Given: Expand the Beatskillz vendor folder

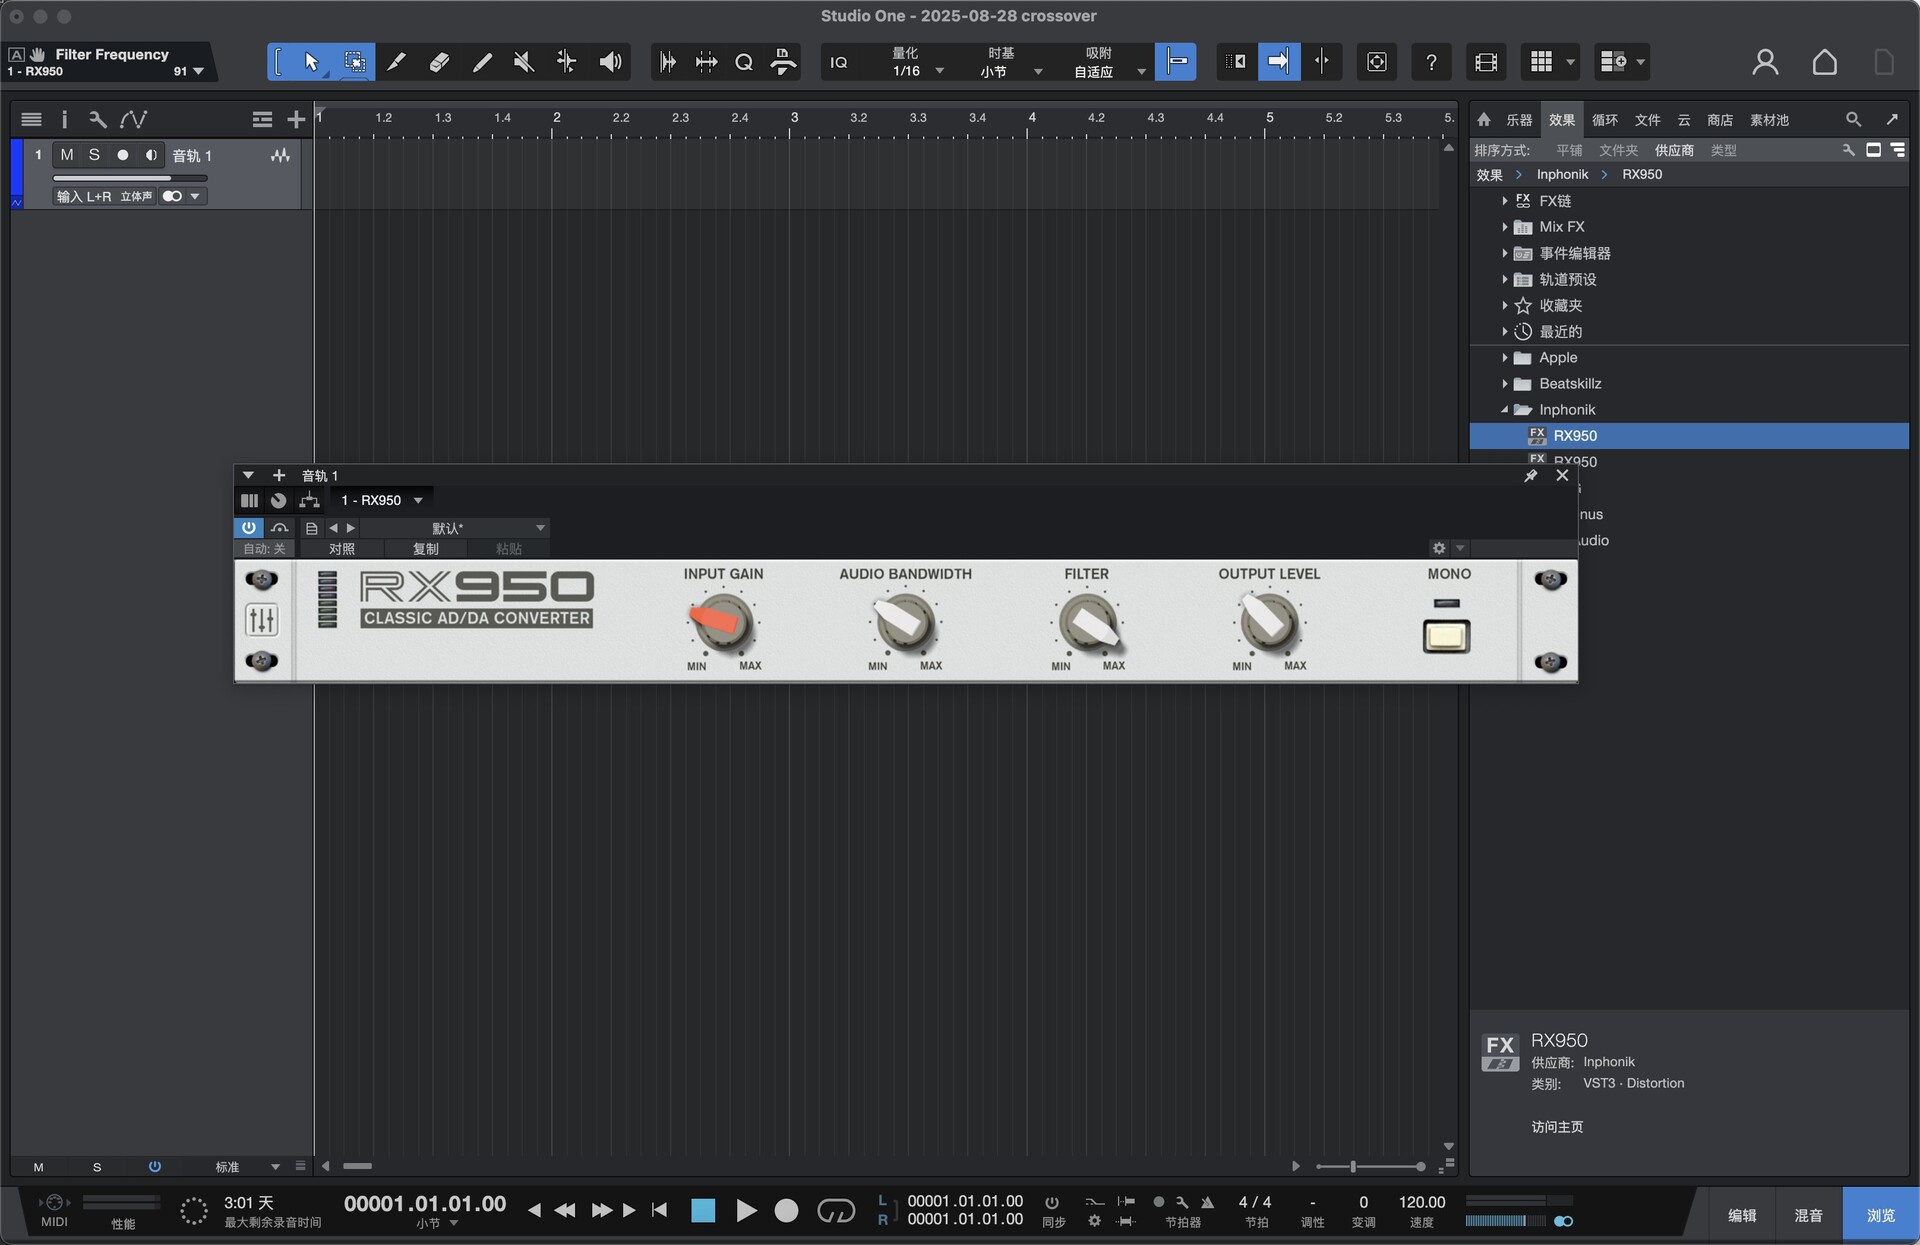Looking at the screenshot, I should (1504, 383).
